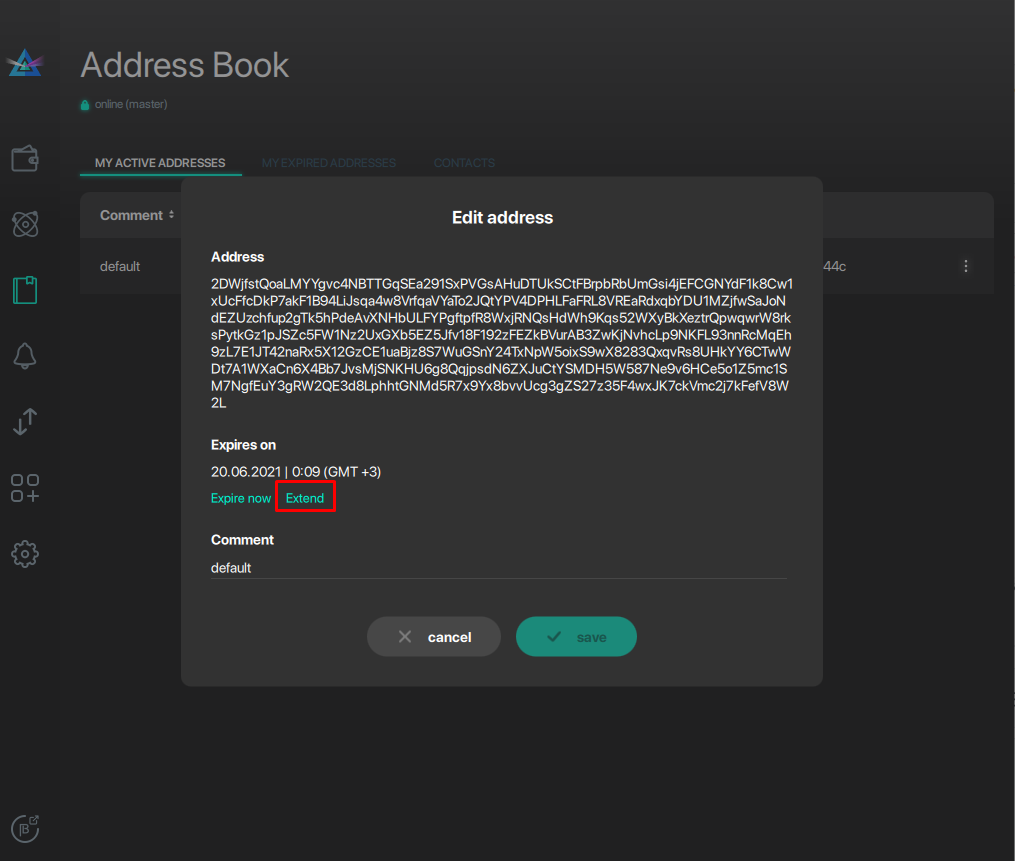Click the Beam logo at the top

pos(24,62)
